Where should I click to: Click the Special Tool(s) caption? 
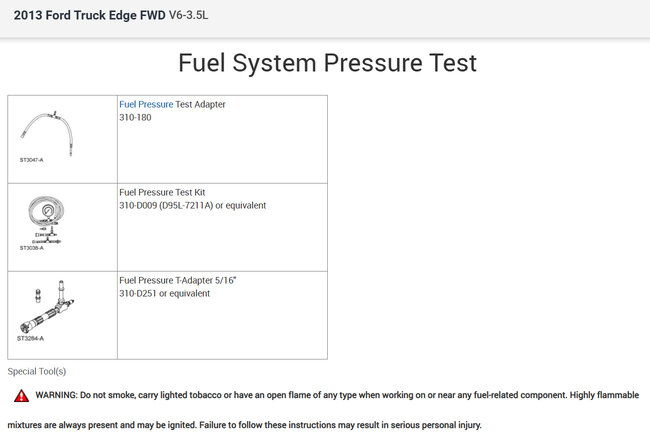(x=37, y=371)
